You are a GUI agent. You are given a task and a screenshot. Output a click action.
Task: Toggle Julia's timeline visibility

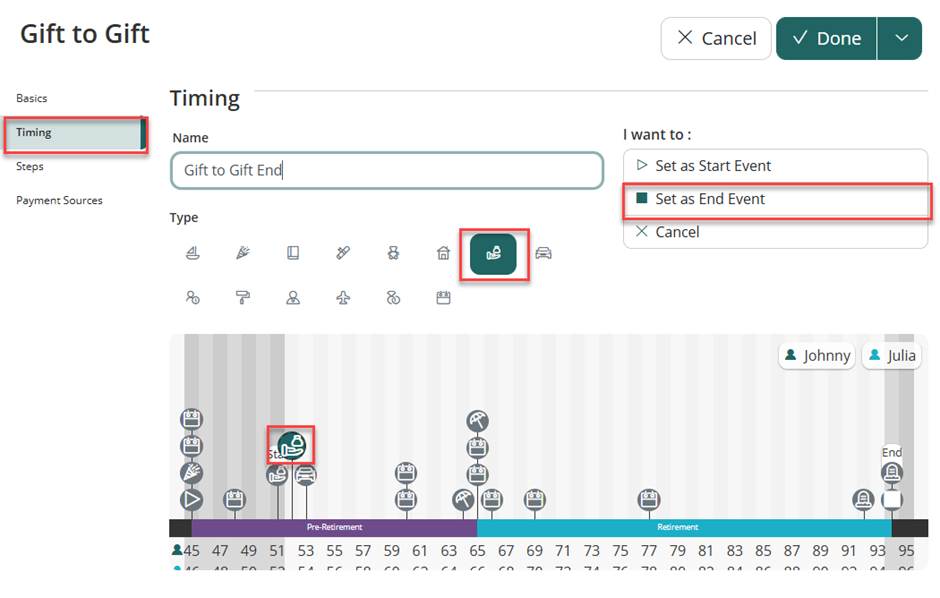click(891, 355)
